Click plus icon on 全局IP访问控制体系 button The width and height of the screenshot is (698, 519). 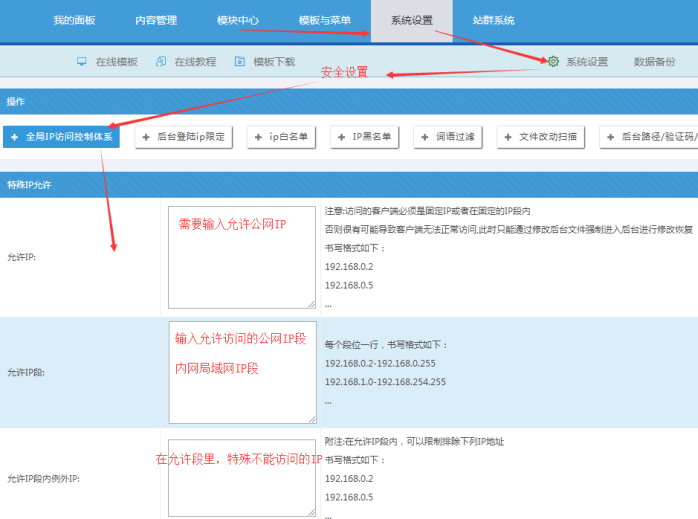pyautogui.click(x=15, y=137)
